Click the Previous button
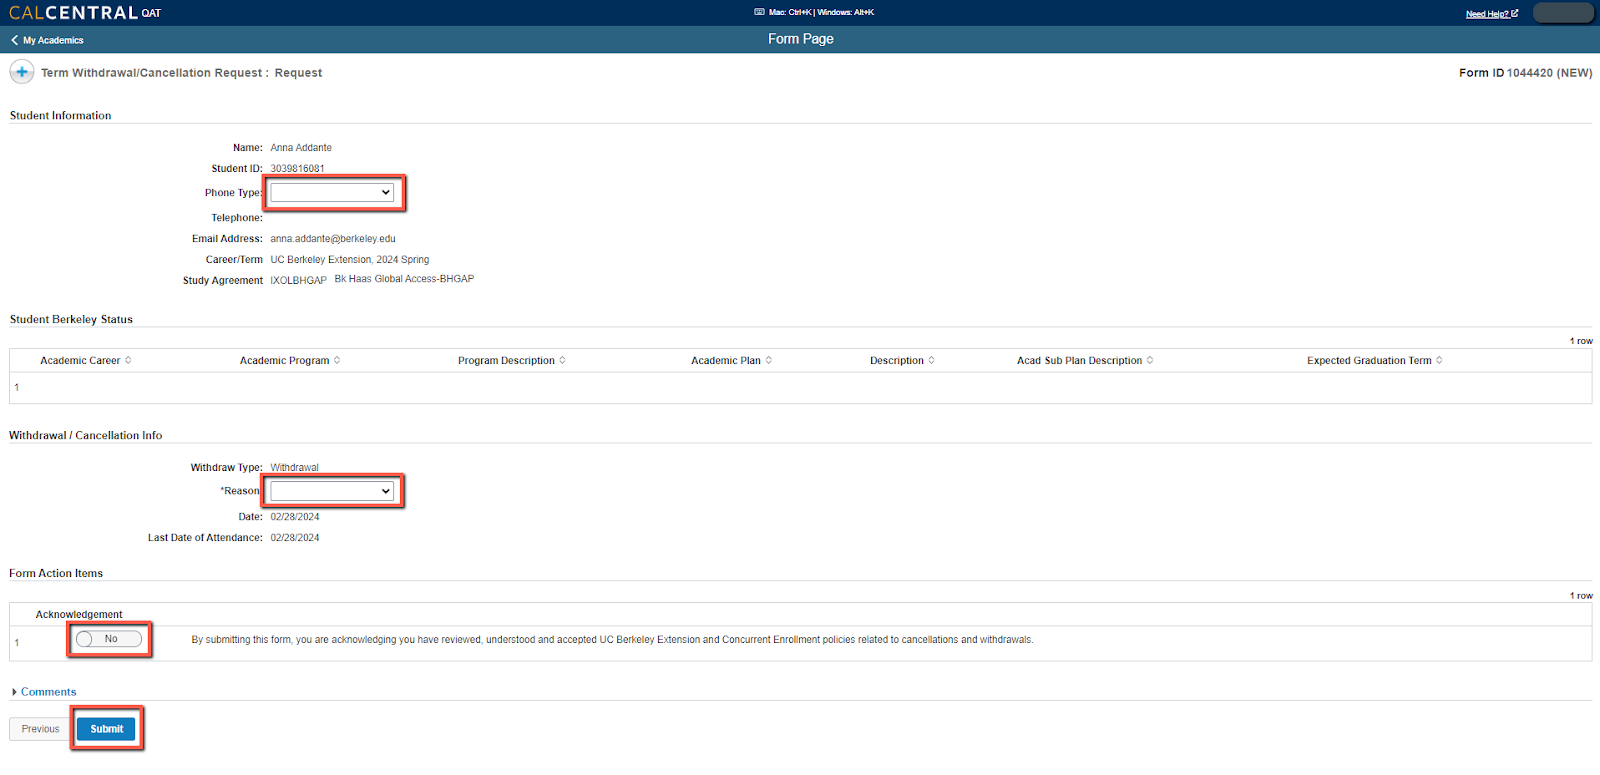 tap(41, 729)
